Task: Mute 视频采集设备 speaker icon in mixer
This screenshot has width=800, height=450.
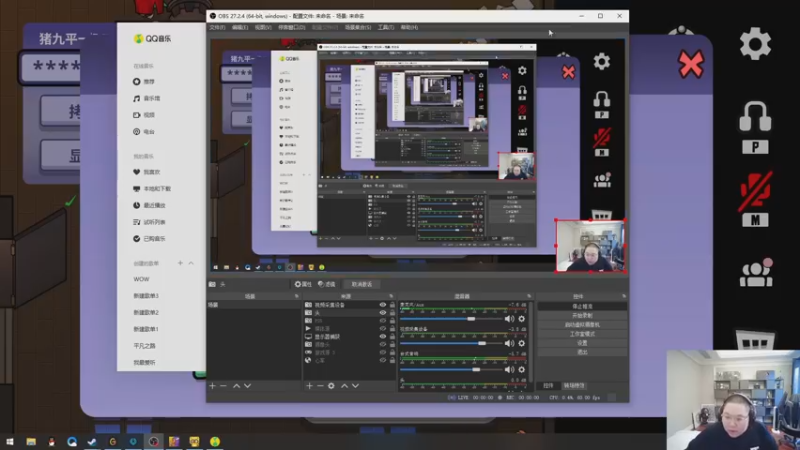Action: (x=509, y=343)
